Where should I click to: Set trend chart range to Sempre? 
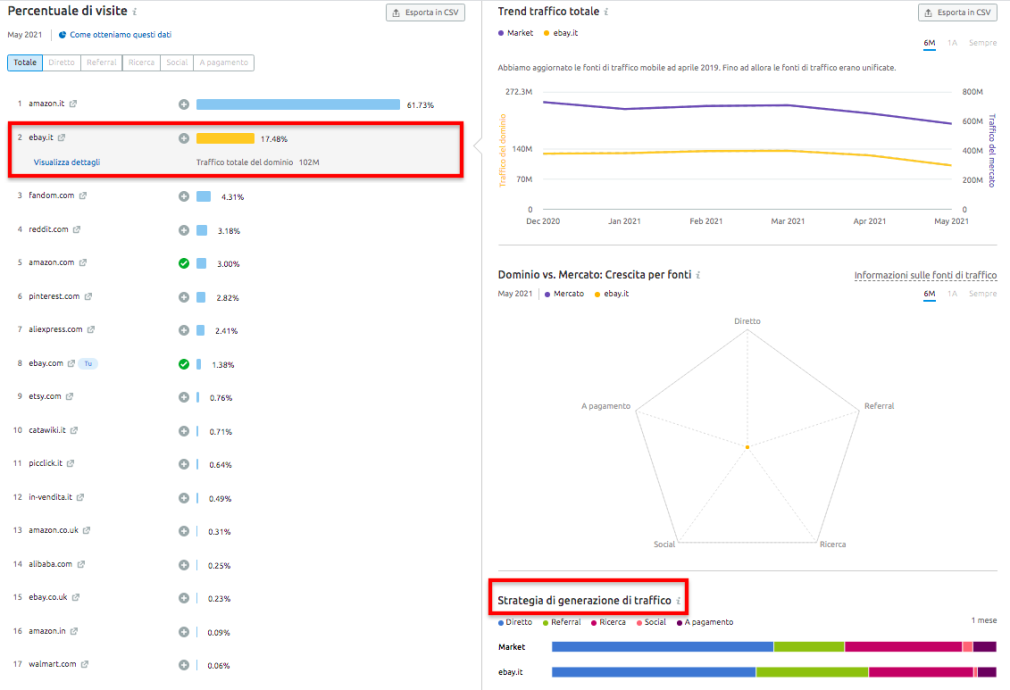click(x=983, y=43)
